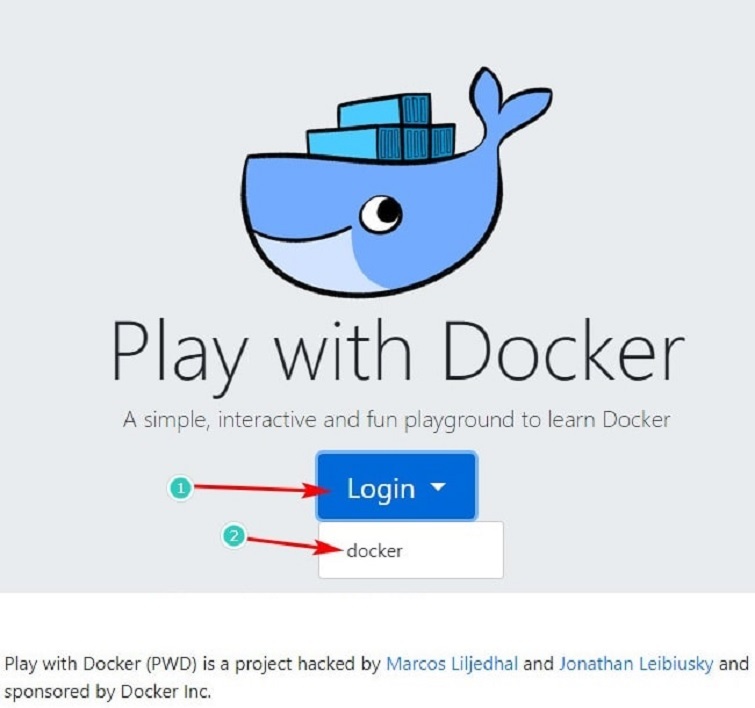Expand the caret on the Login button

coord(438,488)
